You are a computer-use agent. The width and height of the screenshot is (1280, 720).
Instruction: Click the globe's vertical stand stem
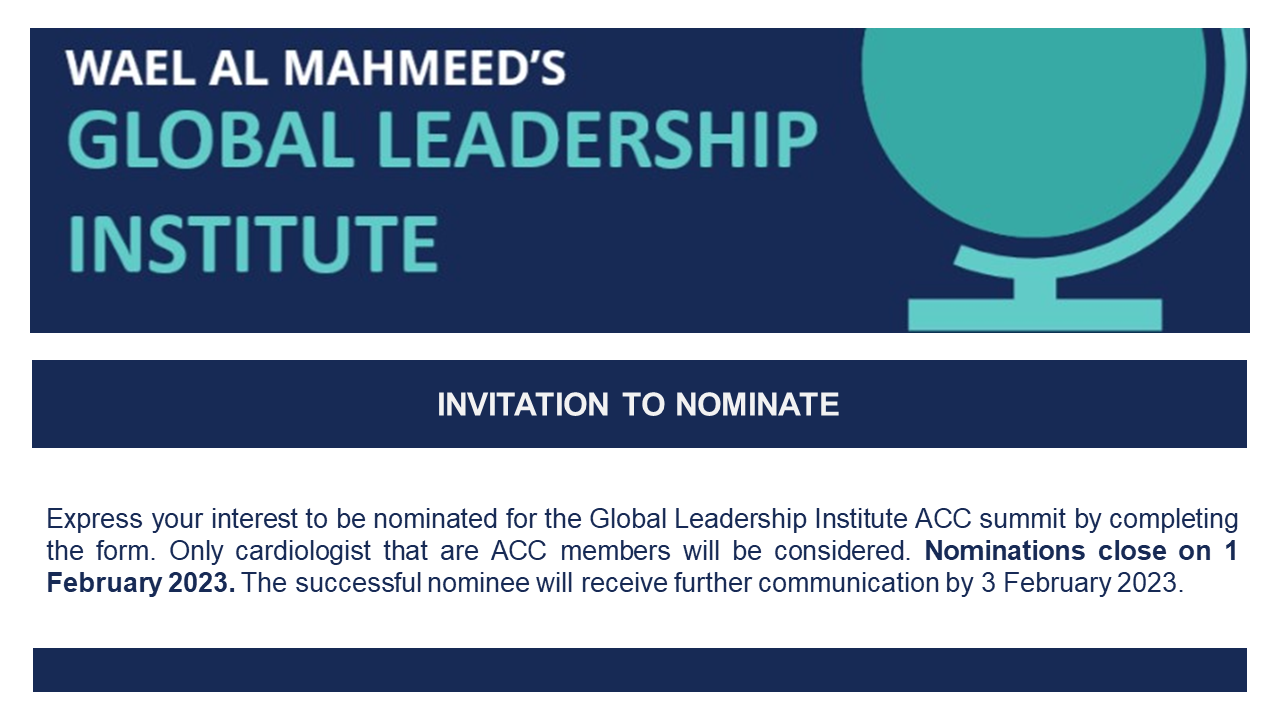[x=1037, y=285]
